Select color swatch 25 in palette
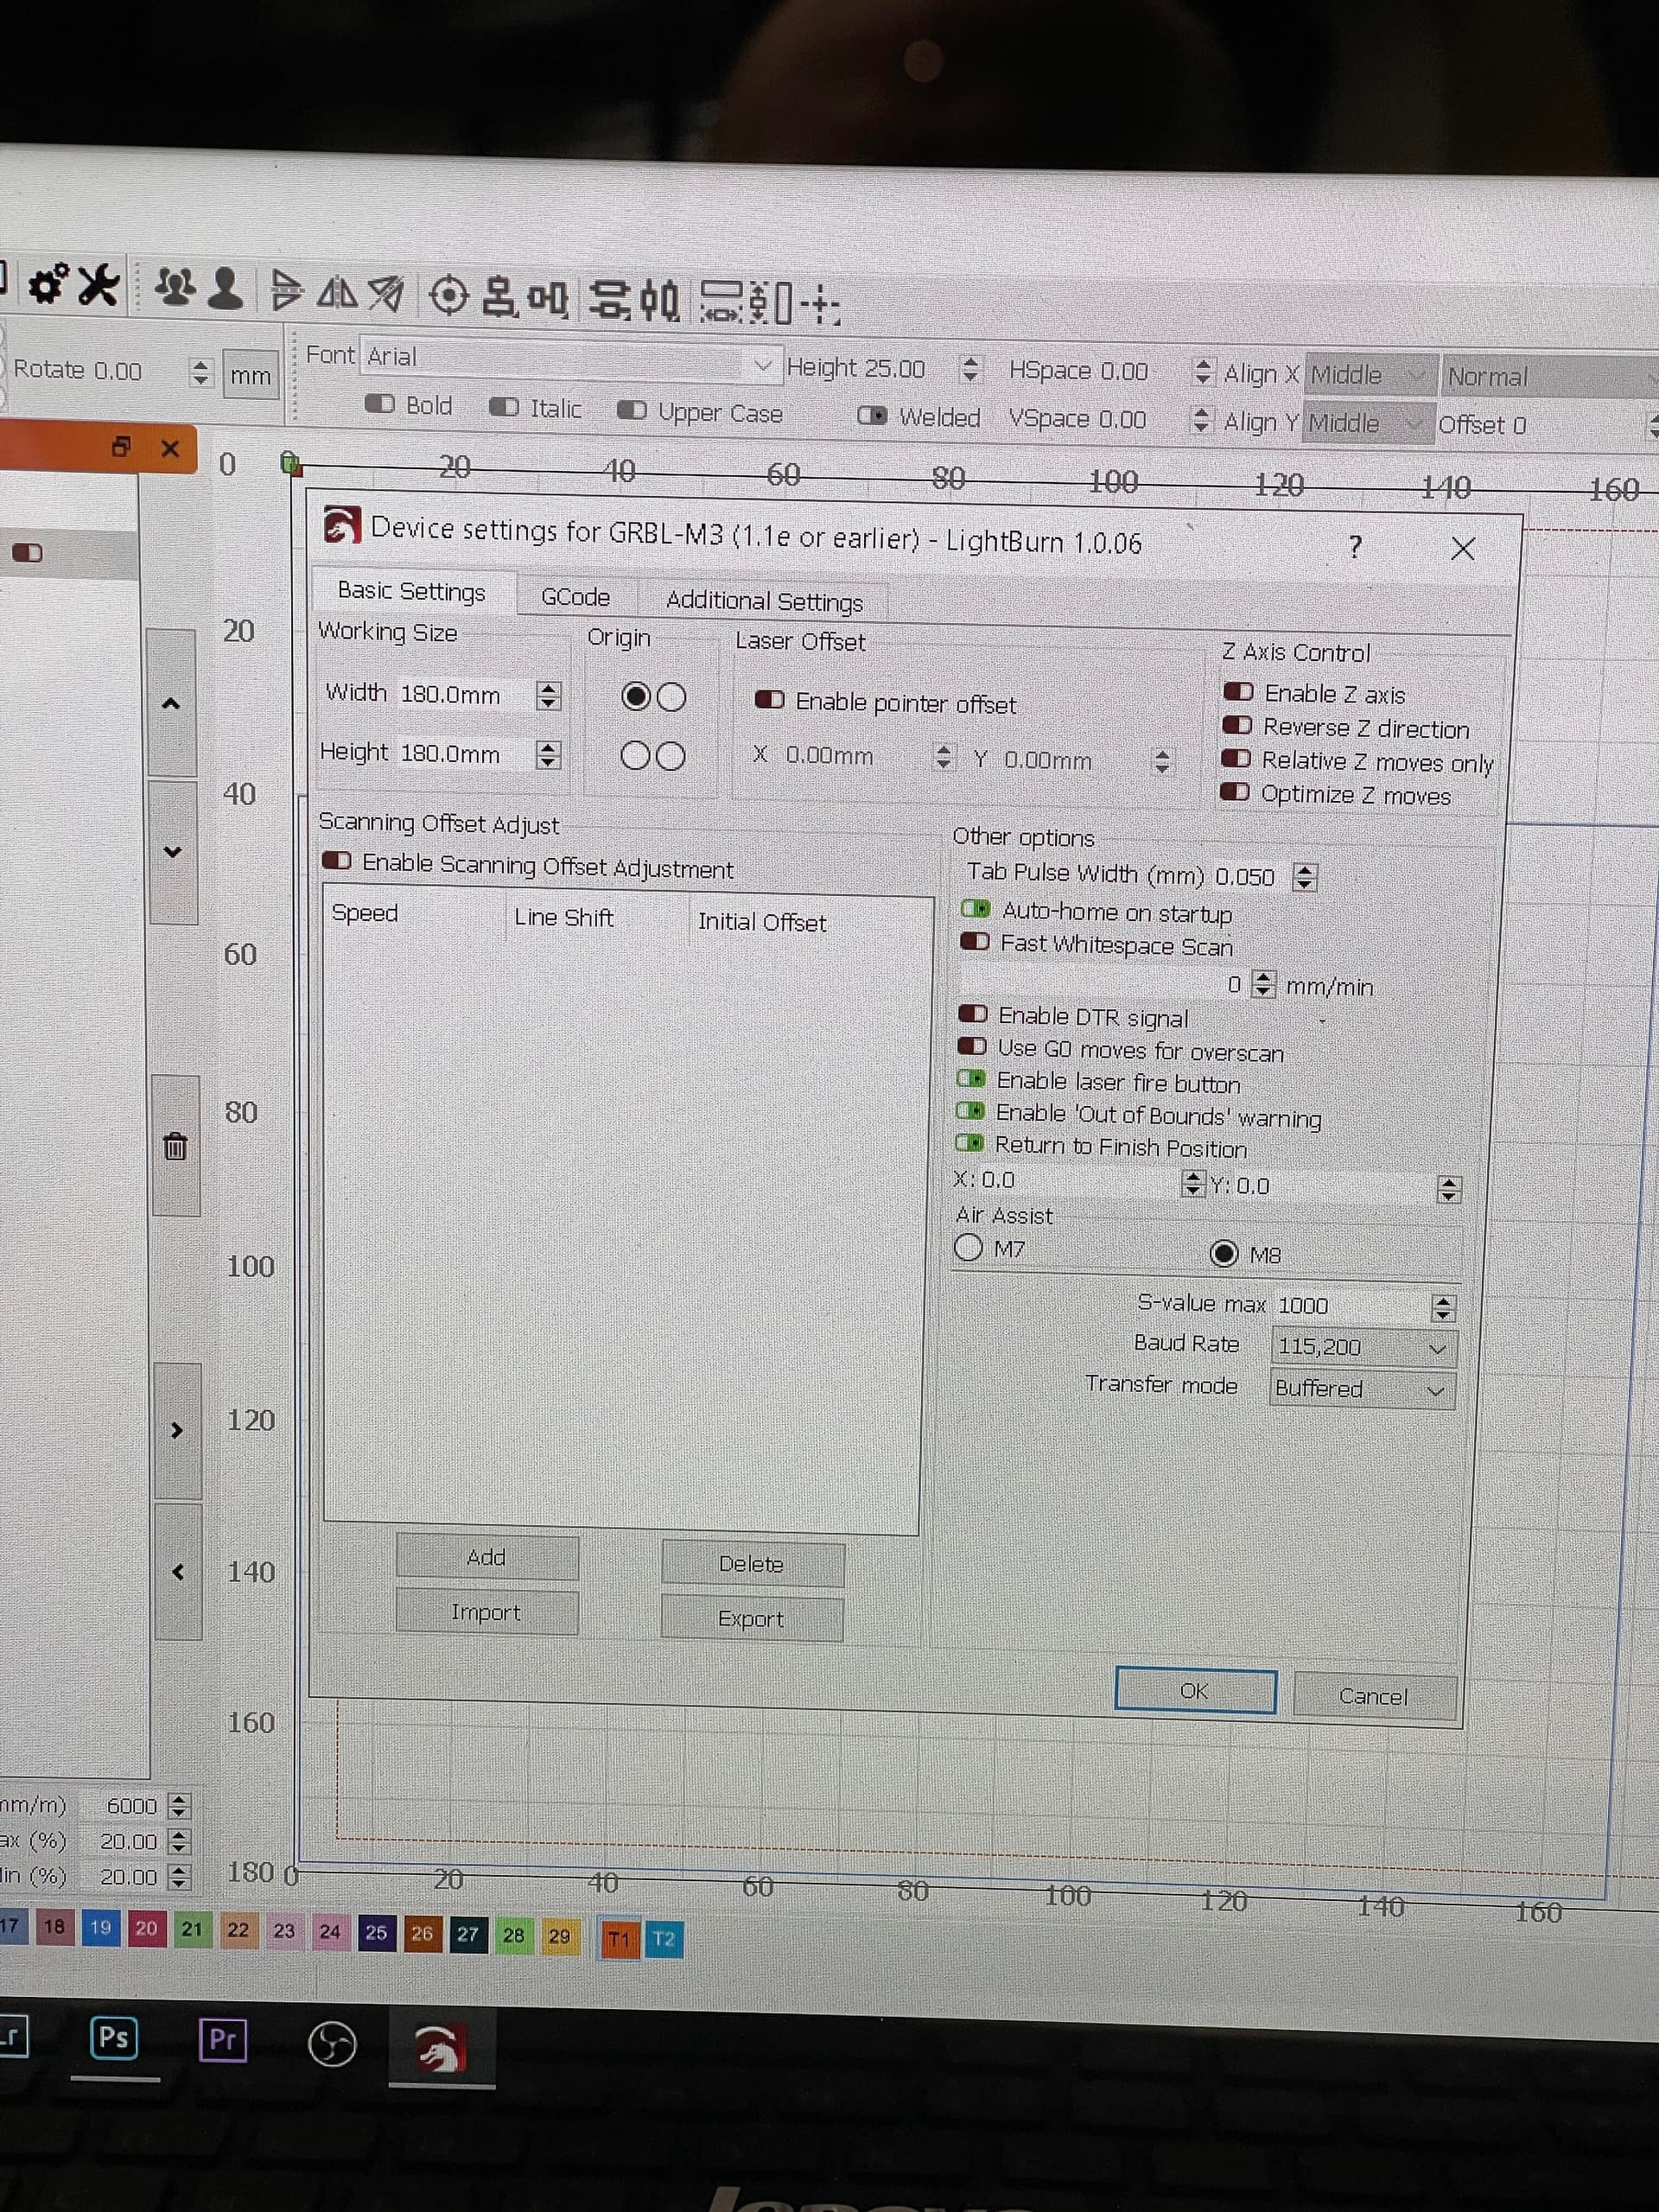The image size is (1659, 2212). 376,1932
